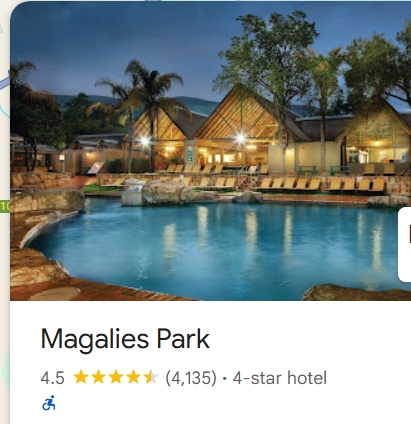Click the first gold rating star

click(x=81, y=377)
